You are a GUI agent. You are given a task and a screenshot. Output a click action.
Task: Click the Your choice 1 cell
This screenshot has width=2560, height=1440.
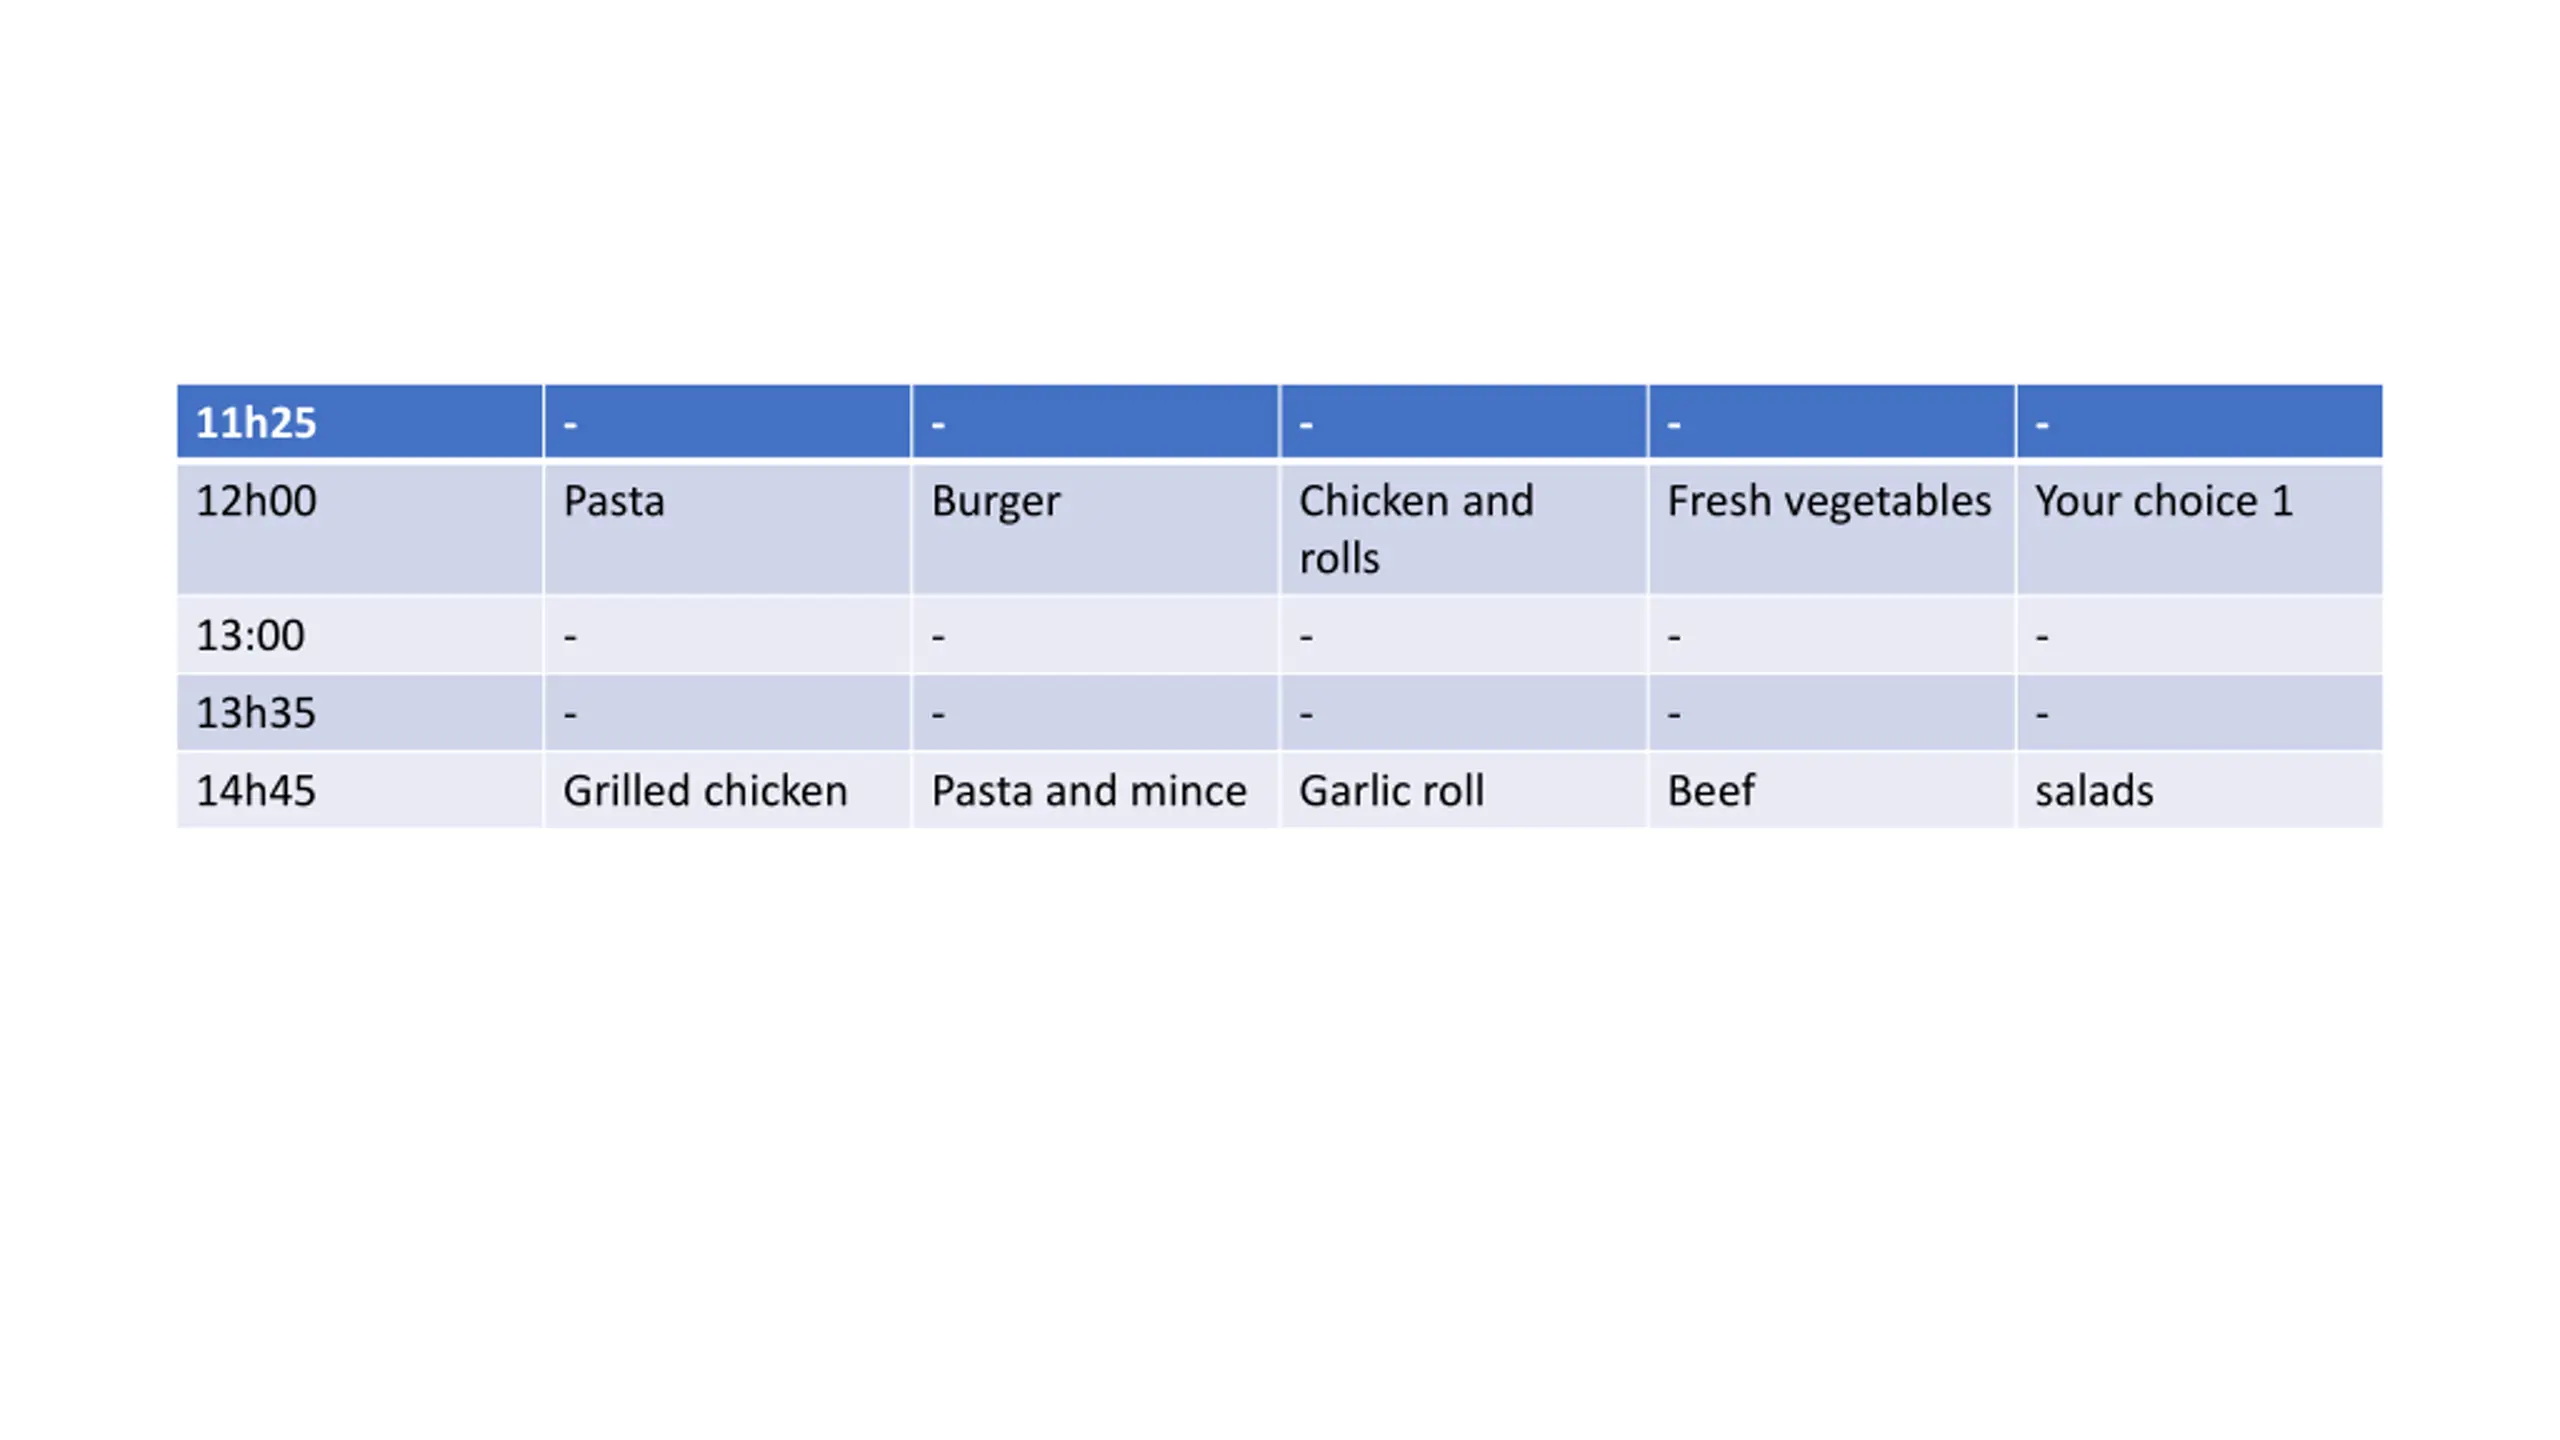(x=2200, y=528)
